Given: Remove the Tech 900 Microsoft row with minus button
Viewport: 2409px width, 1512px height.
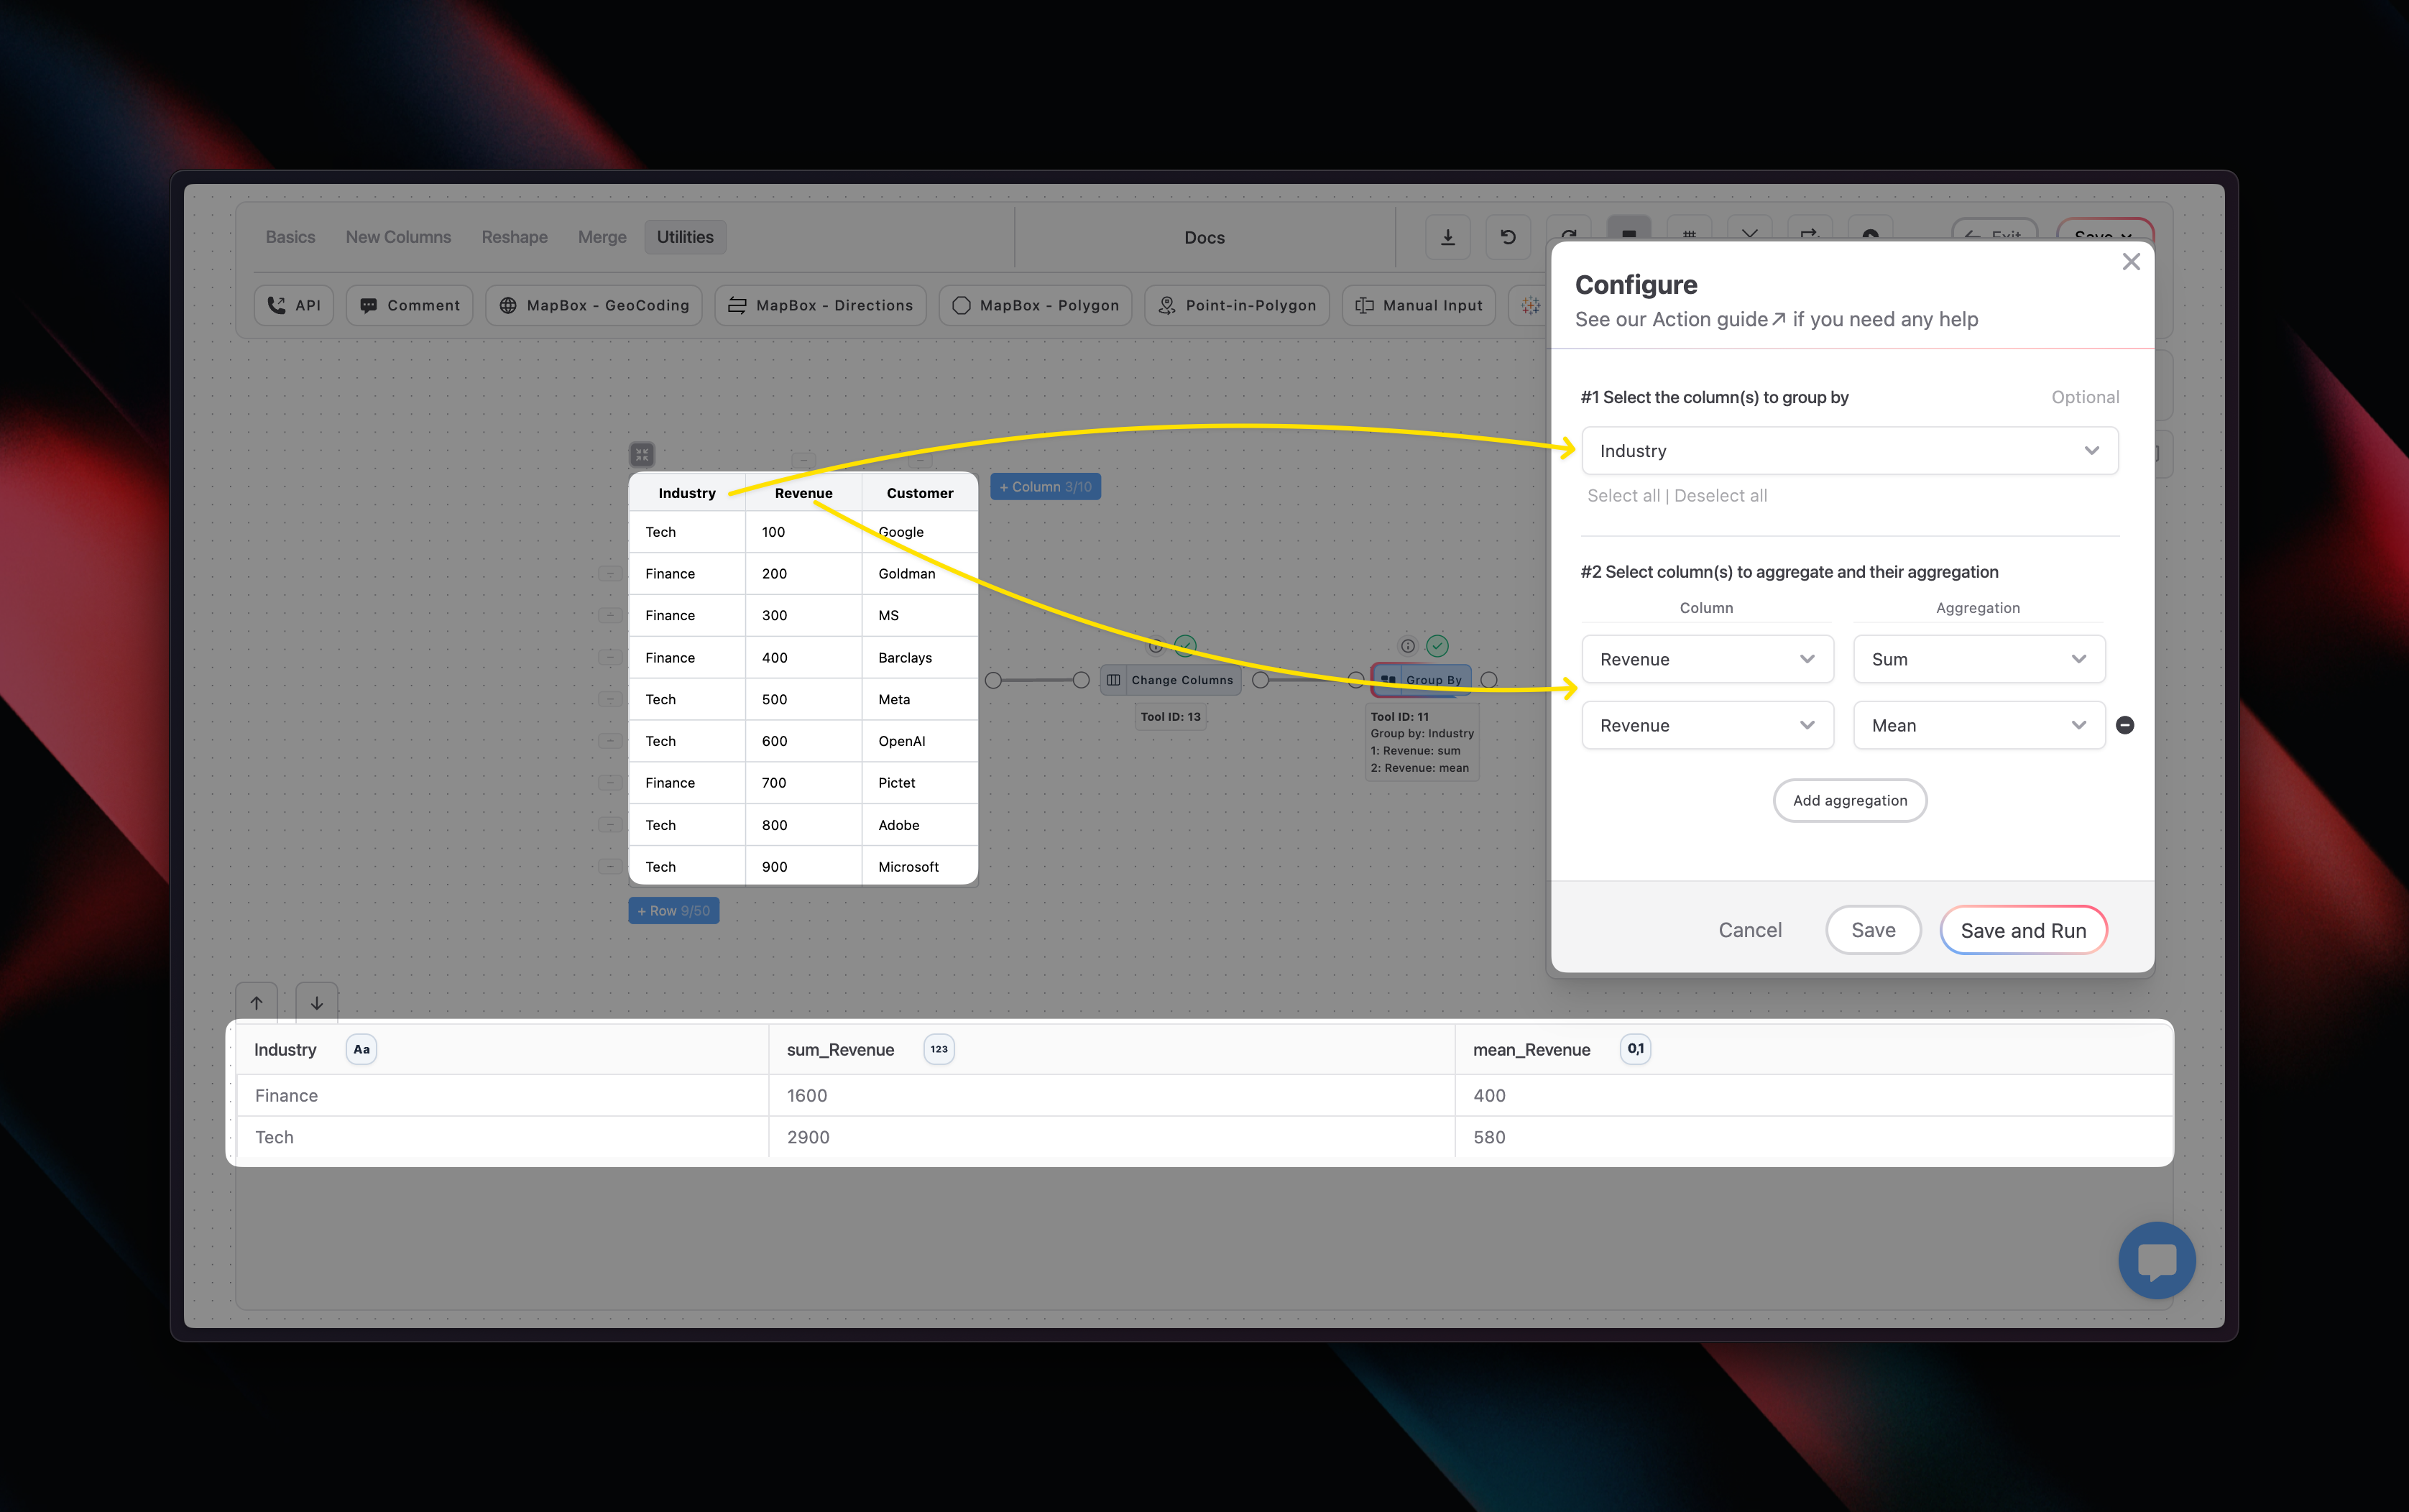Looking at the screenshot, I should (x=610, y=867).
